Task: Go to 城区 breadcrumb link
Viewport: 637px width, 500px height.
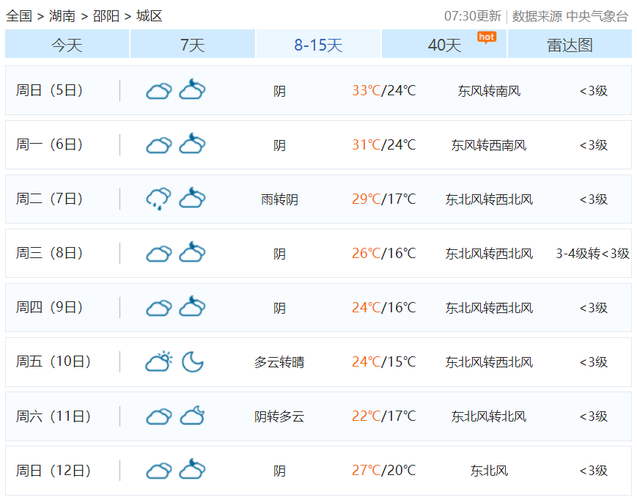Action: [150, 16]
